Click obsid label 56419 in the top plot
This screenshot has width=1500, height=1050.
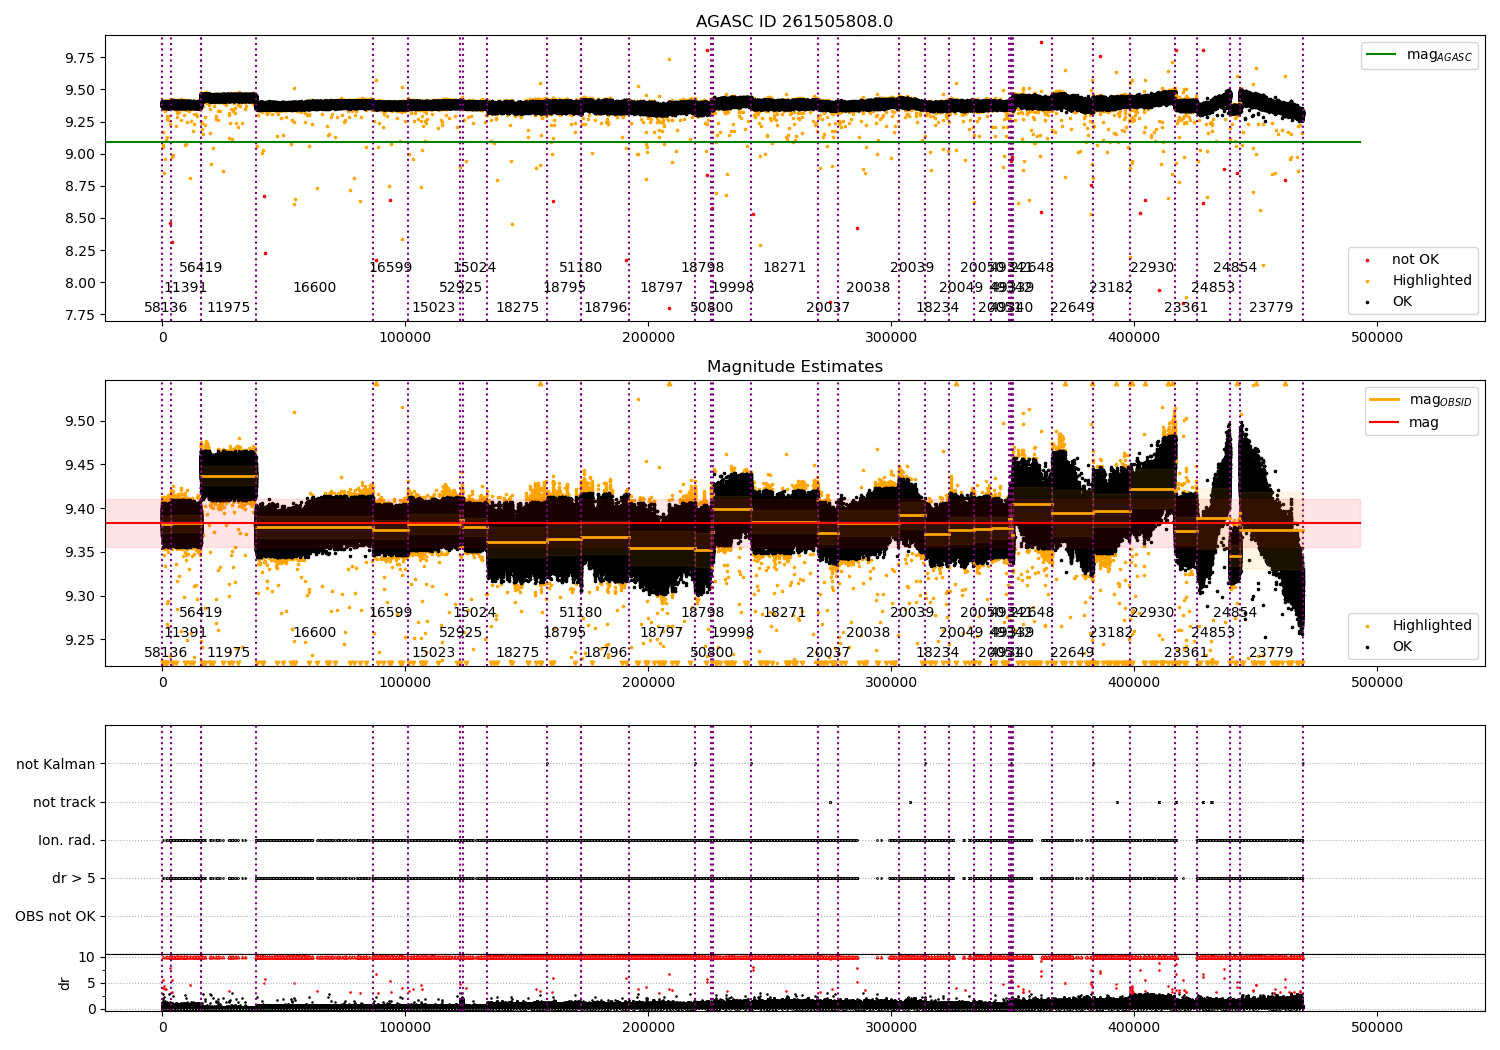click(201, 267)
